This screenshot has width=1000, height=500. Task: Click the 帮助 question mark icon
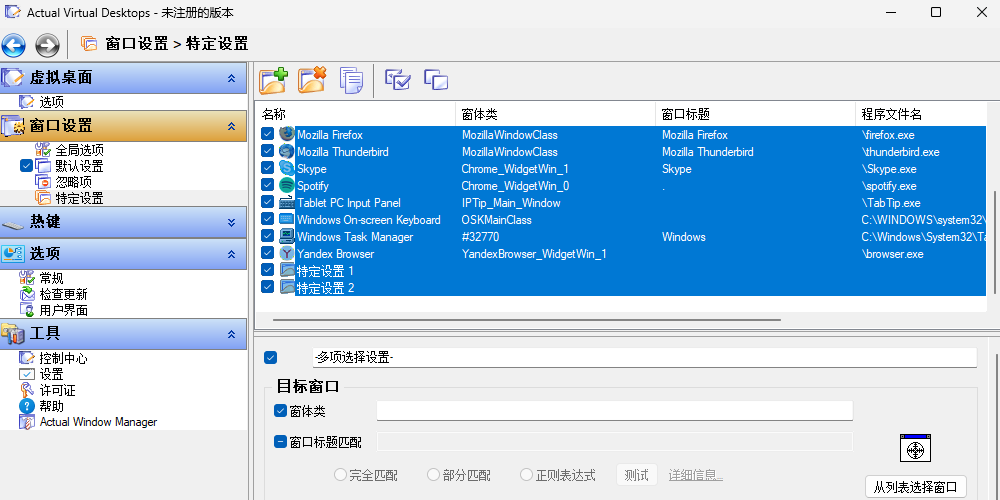click(27, 406)
